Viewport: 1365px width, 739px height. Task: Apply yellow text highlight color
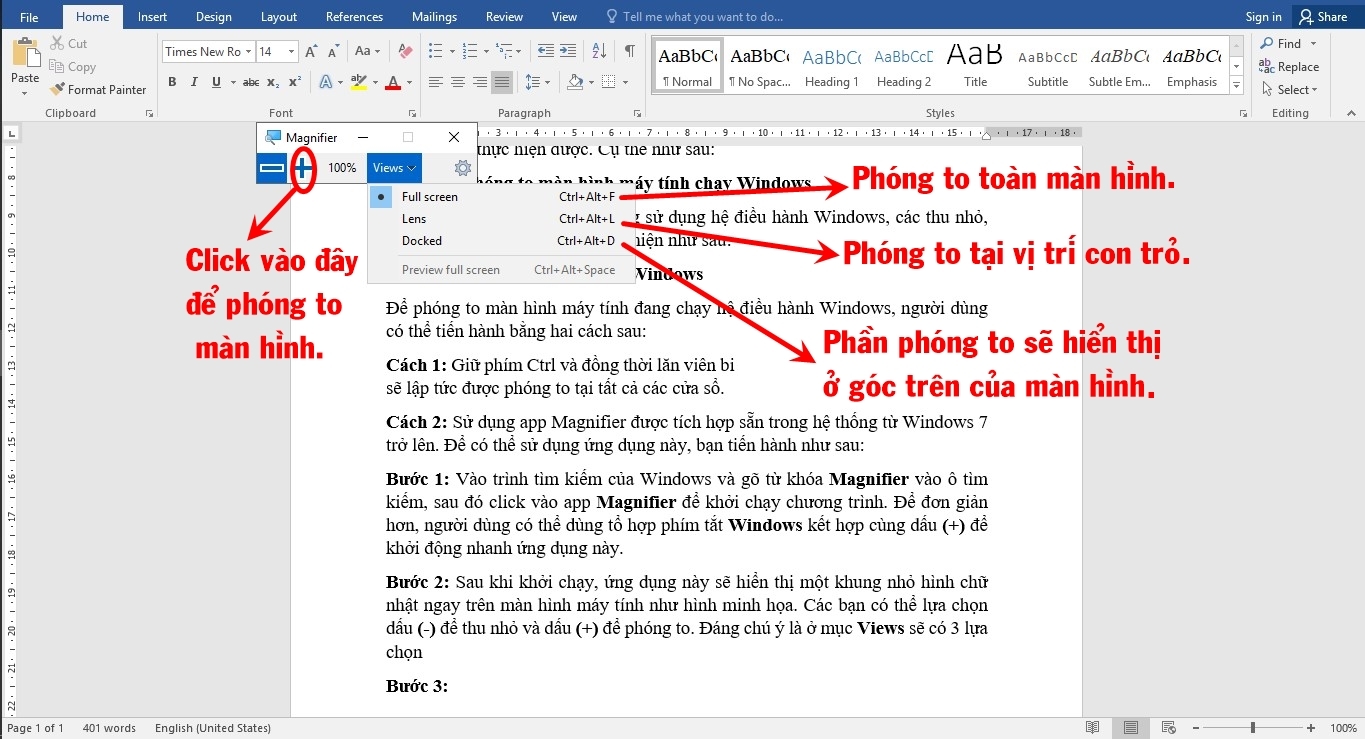pos(358,82)
